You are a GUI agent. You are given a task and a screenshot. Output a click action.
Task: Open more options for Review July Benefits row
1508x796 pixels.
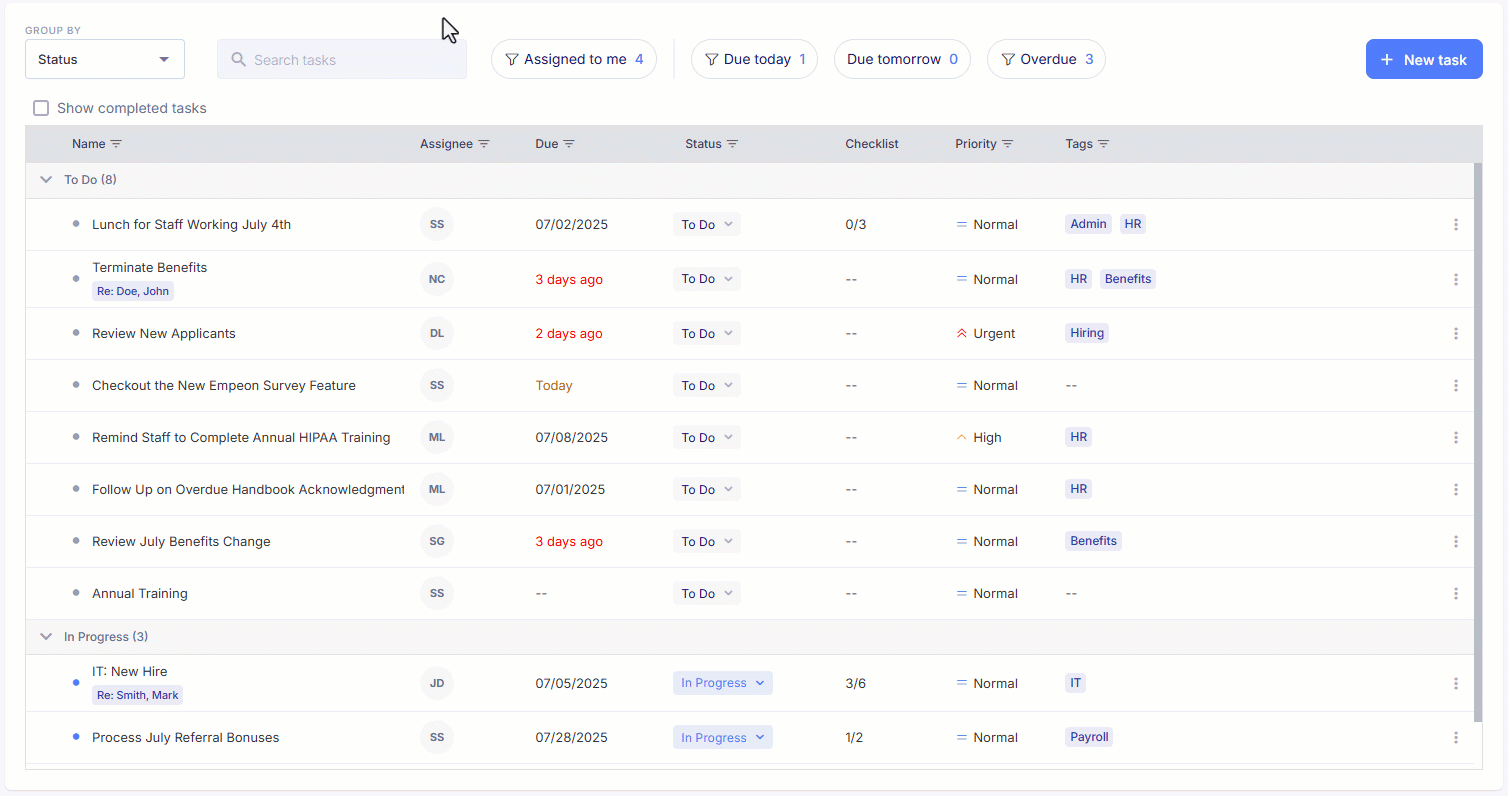(1456, 541)
